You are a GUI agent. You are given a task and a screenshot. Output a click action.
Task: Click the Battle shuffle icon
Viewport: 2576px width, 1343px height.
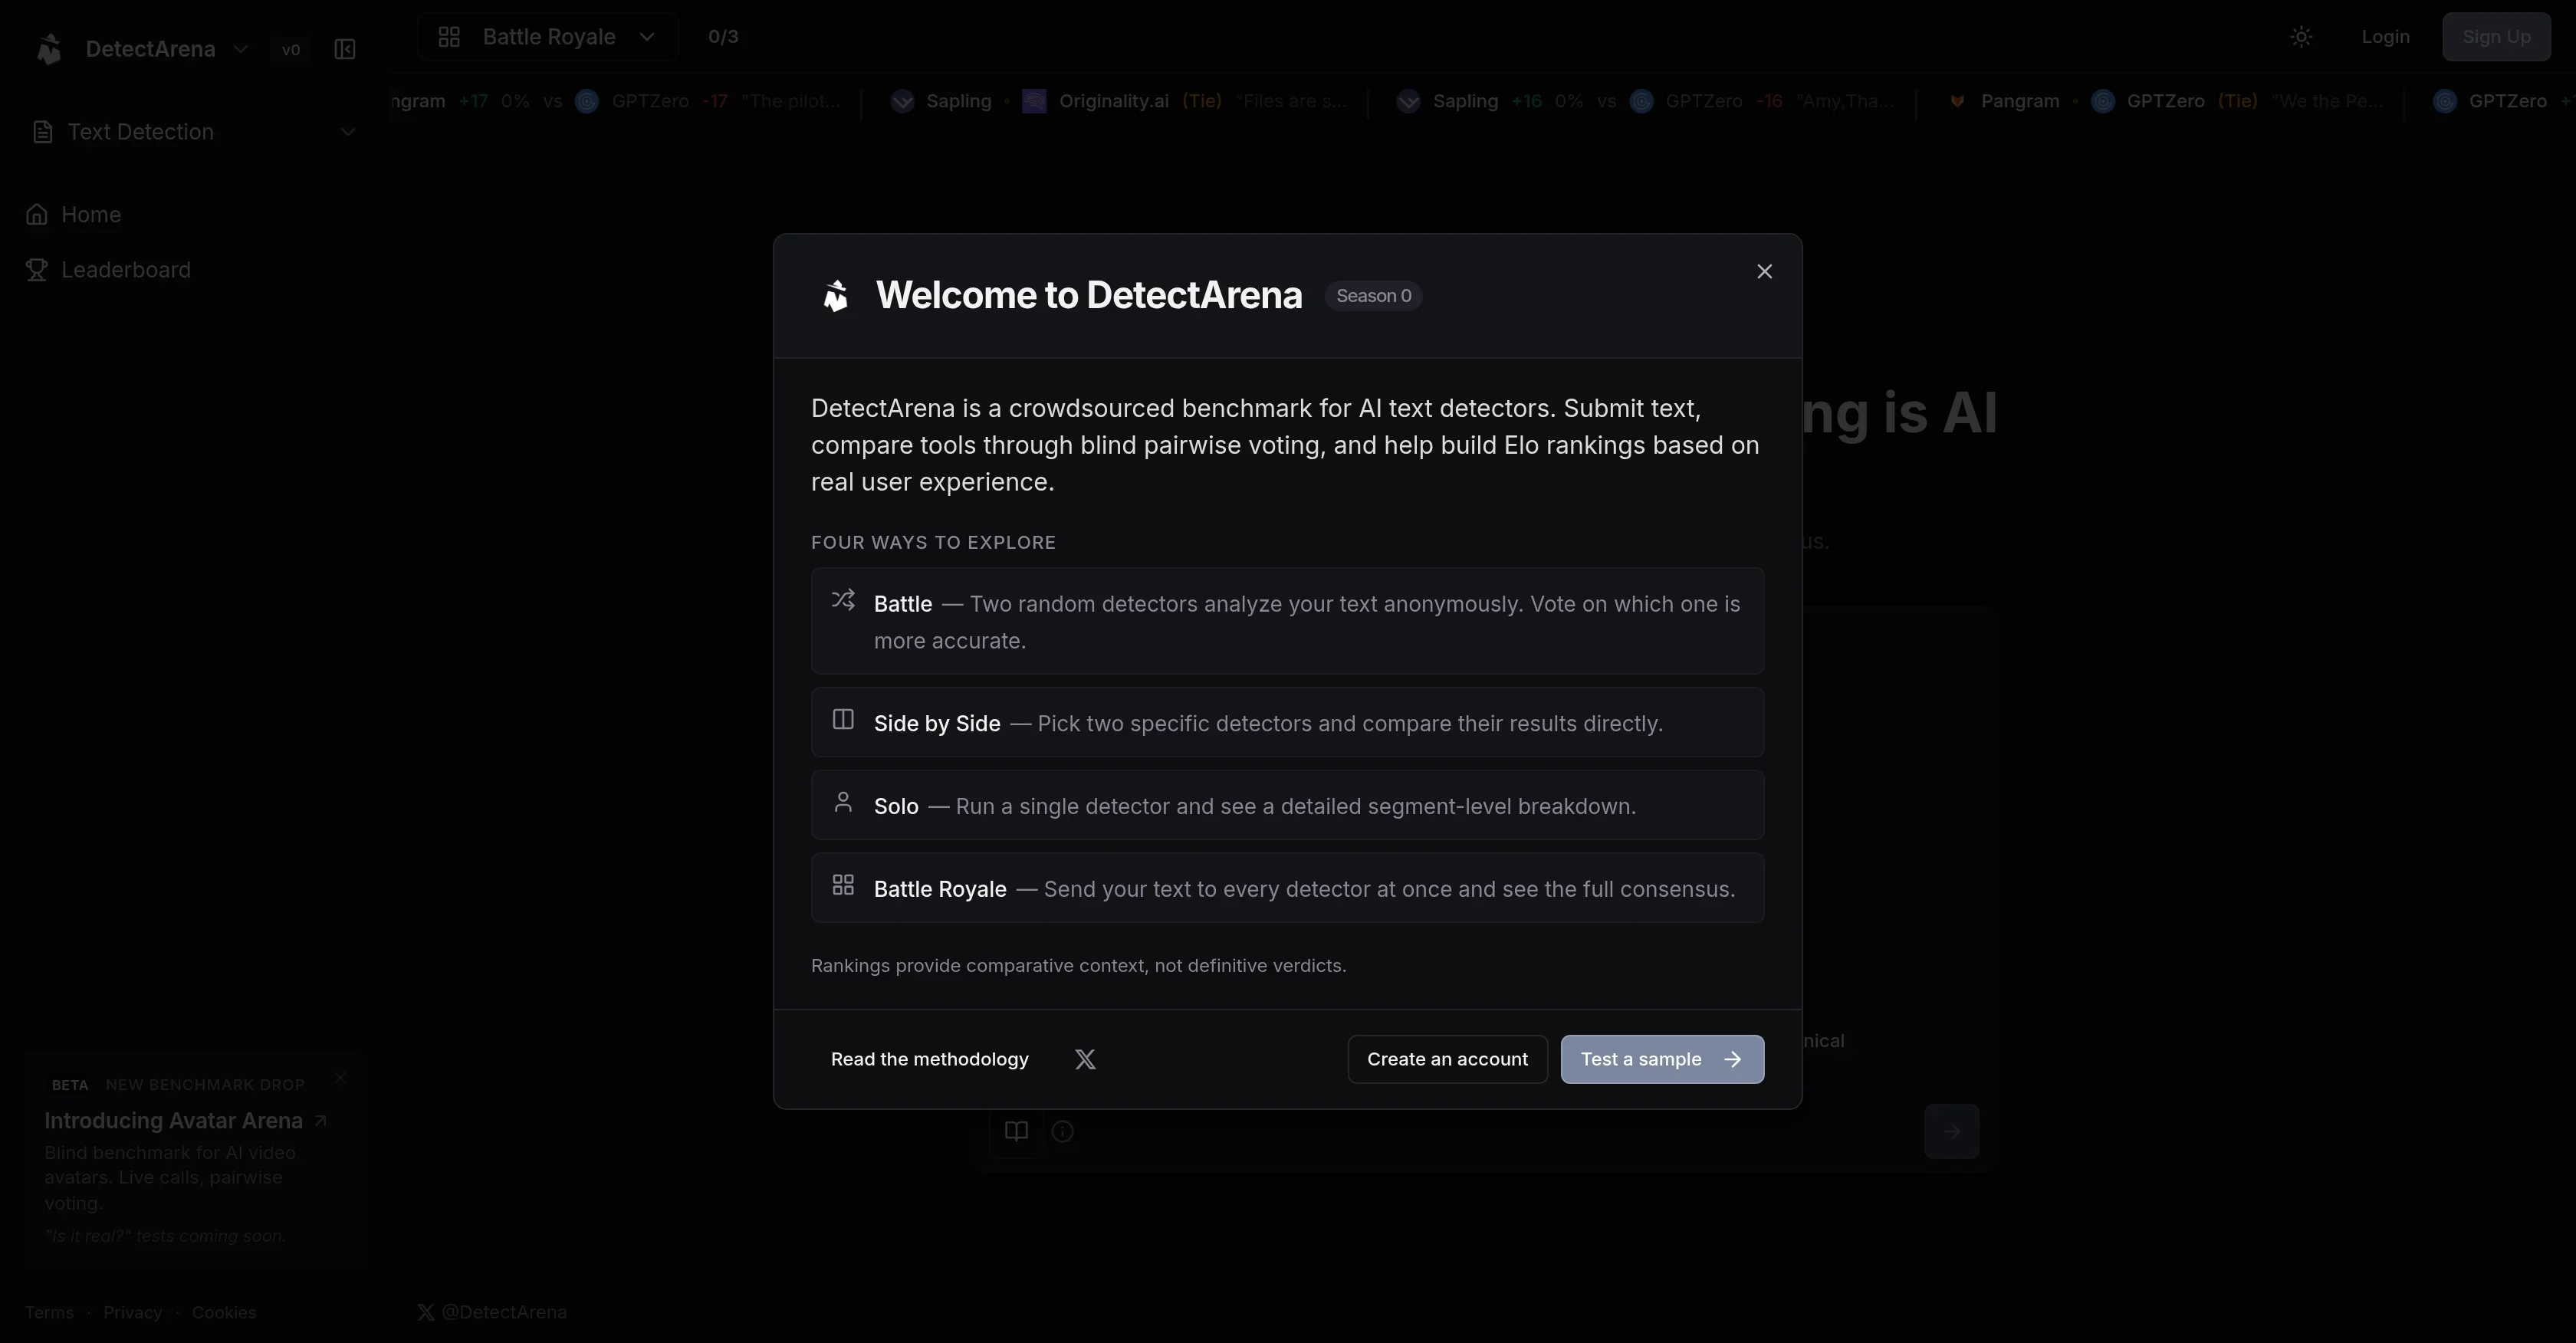[843, 600]
